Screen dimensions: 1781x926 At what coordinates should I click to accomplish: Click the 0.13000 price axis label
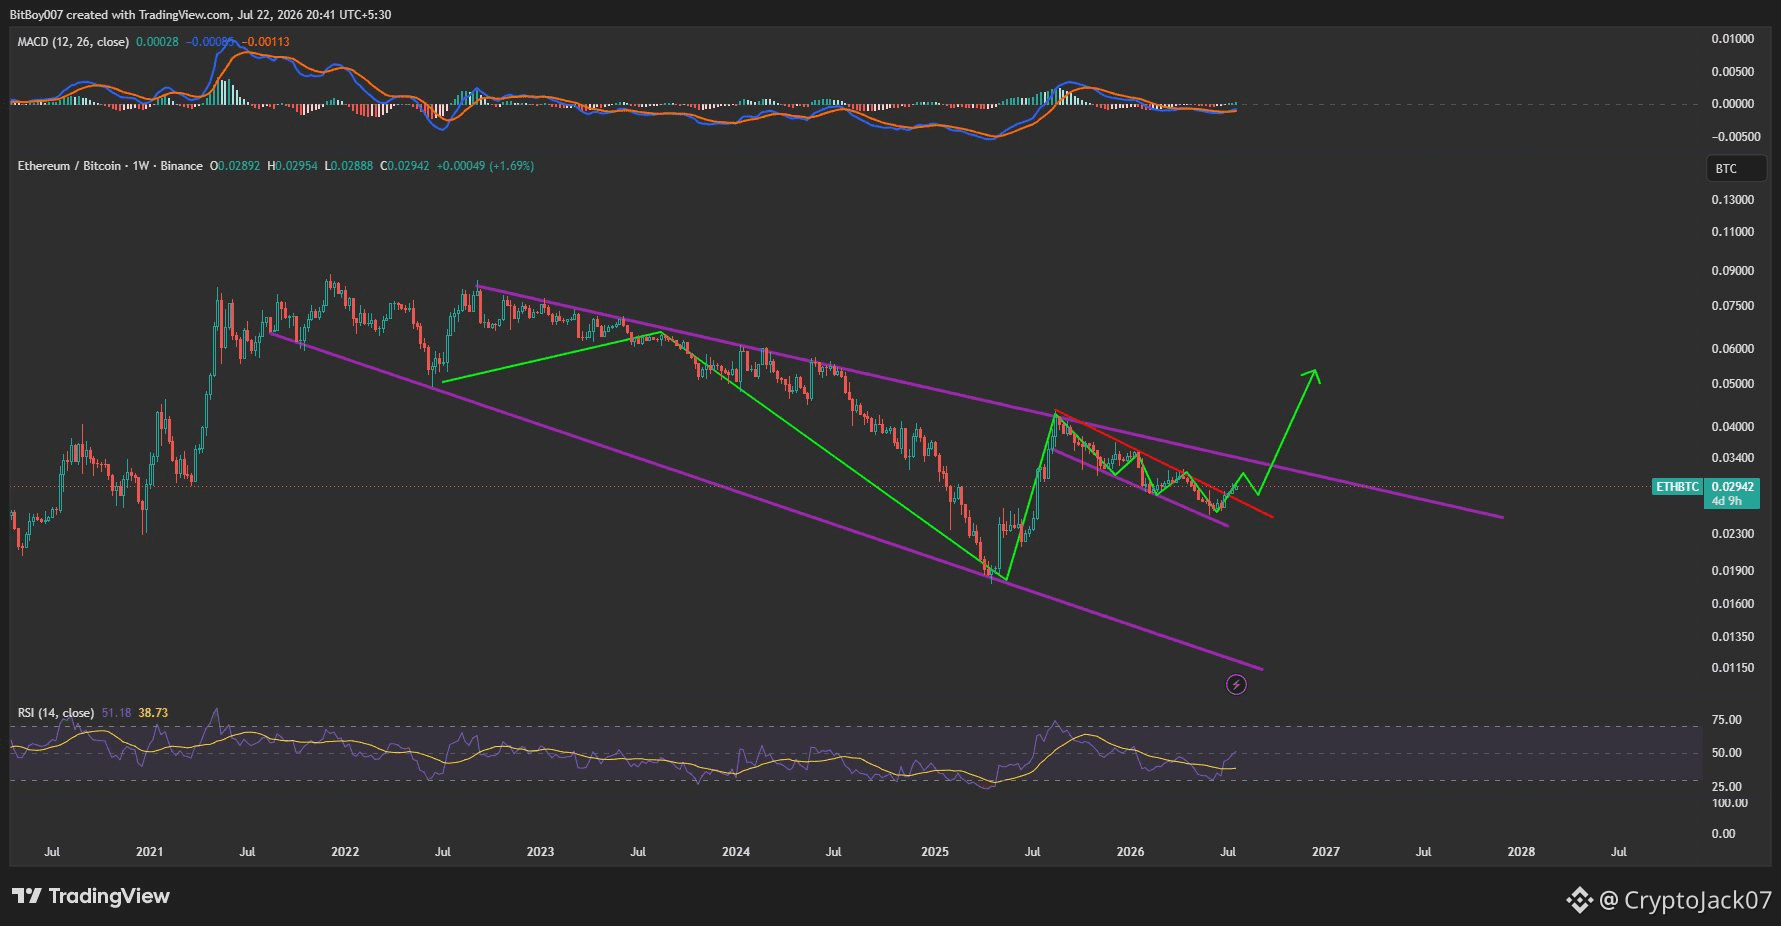tap(1732, 200)
